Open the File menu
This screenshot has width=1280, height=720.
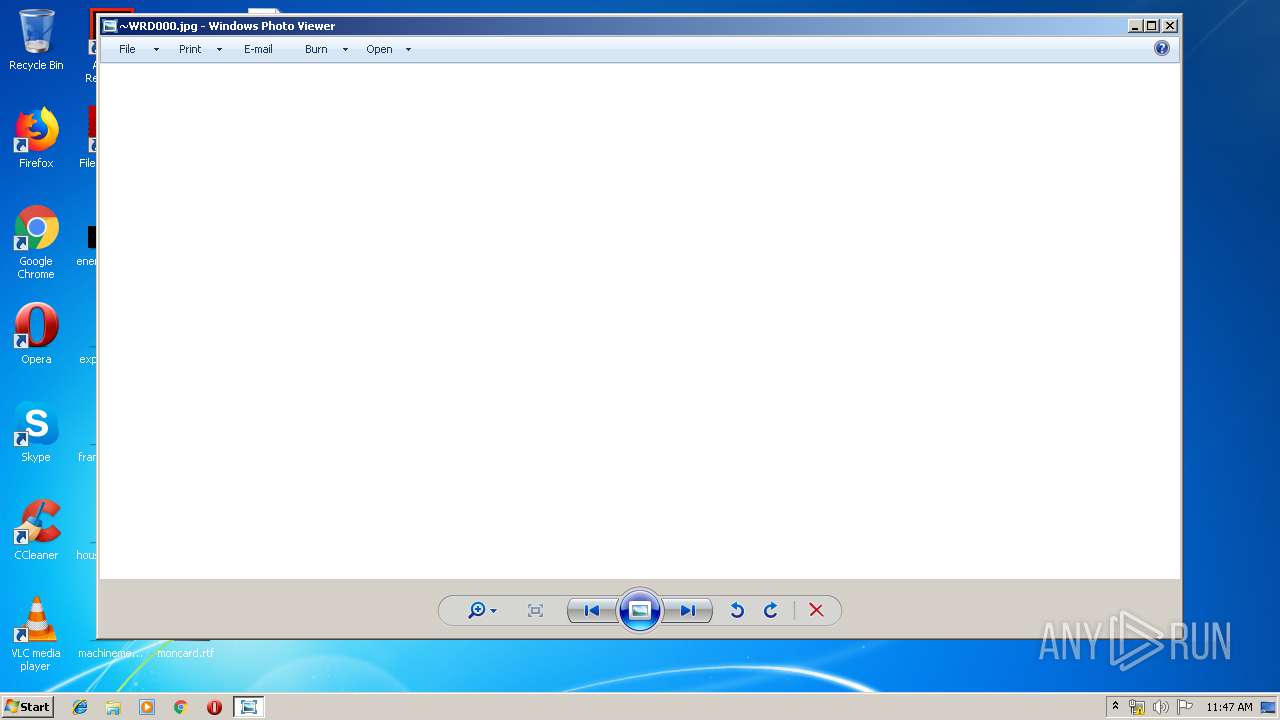pyautogui.click(x=127, y=49)
